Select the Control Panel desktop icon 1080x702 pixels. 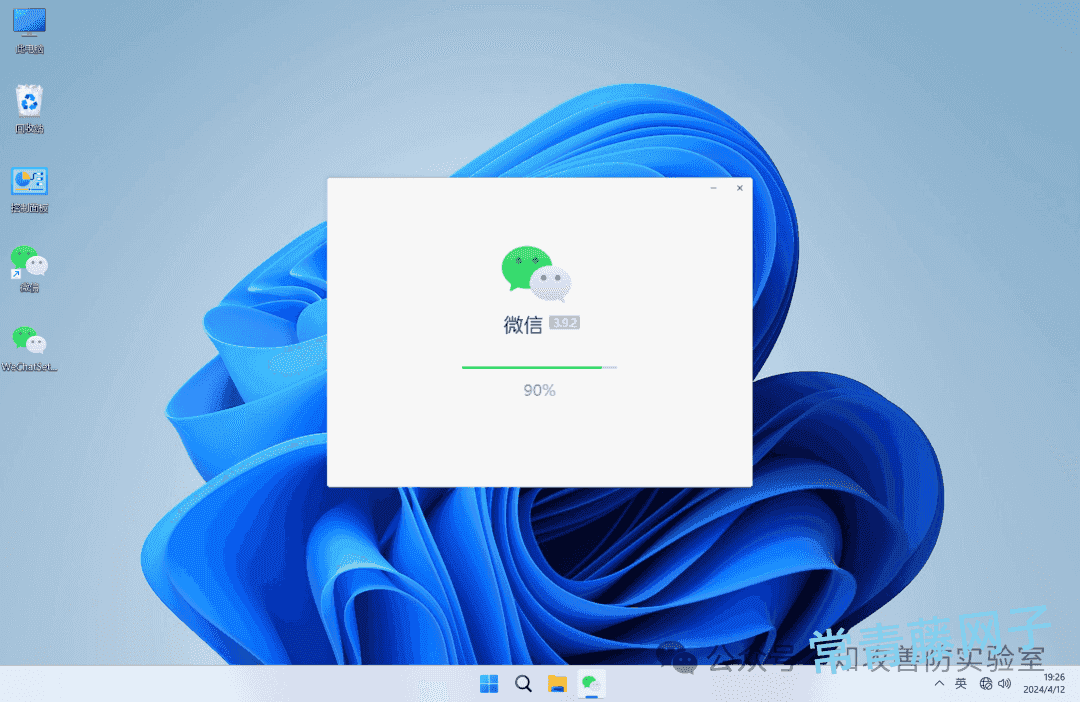coord(29,189)
